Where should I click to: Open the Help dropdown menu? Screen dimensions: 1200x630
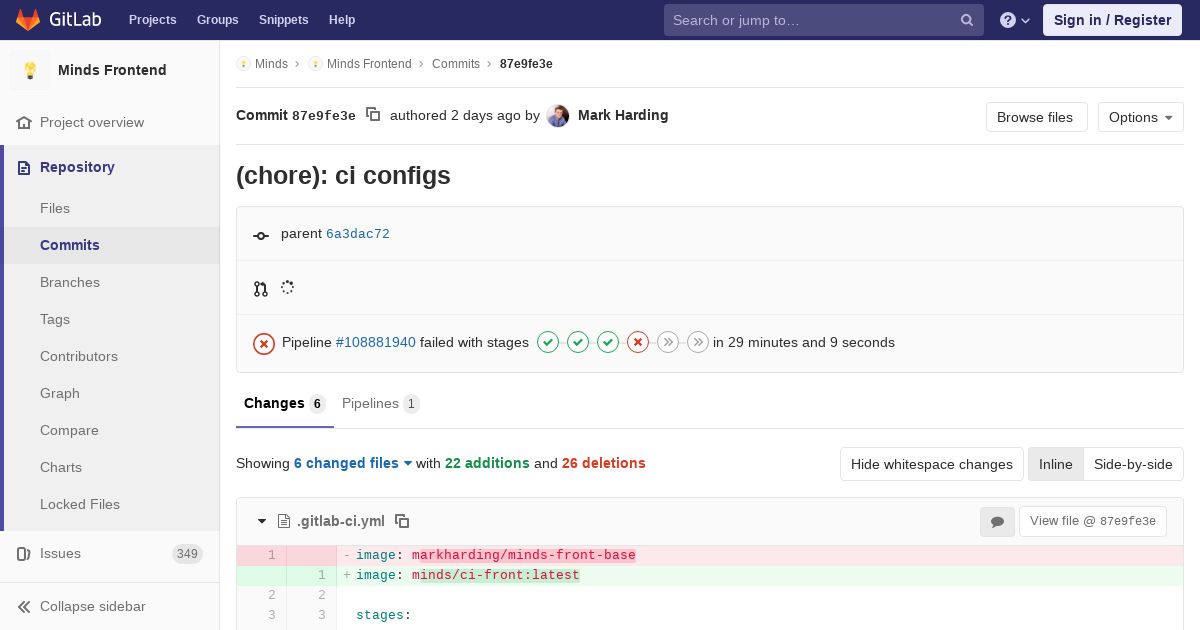click(342, 20)
